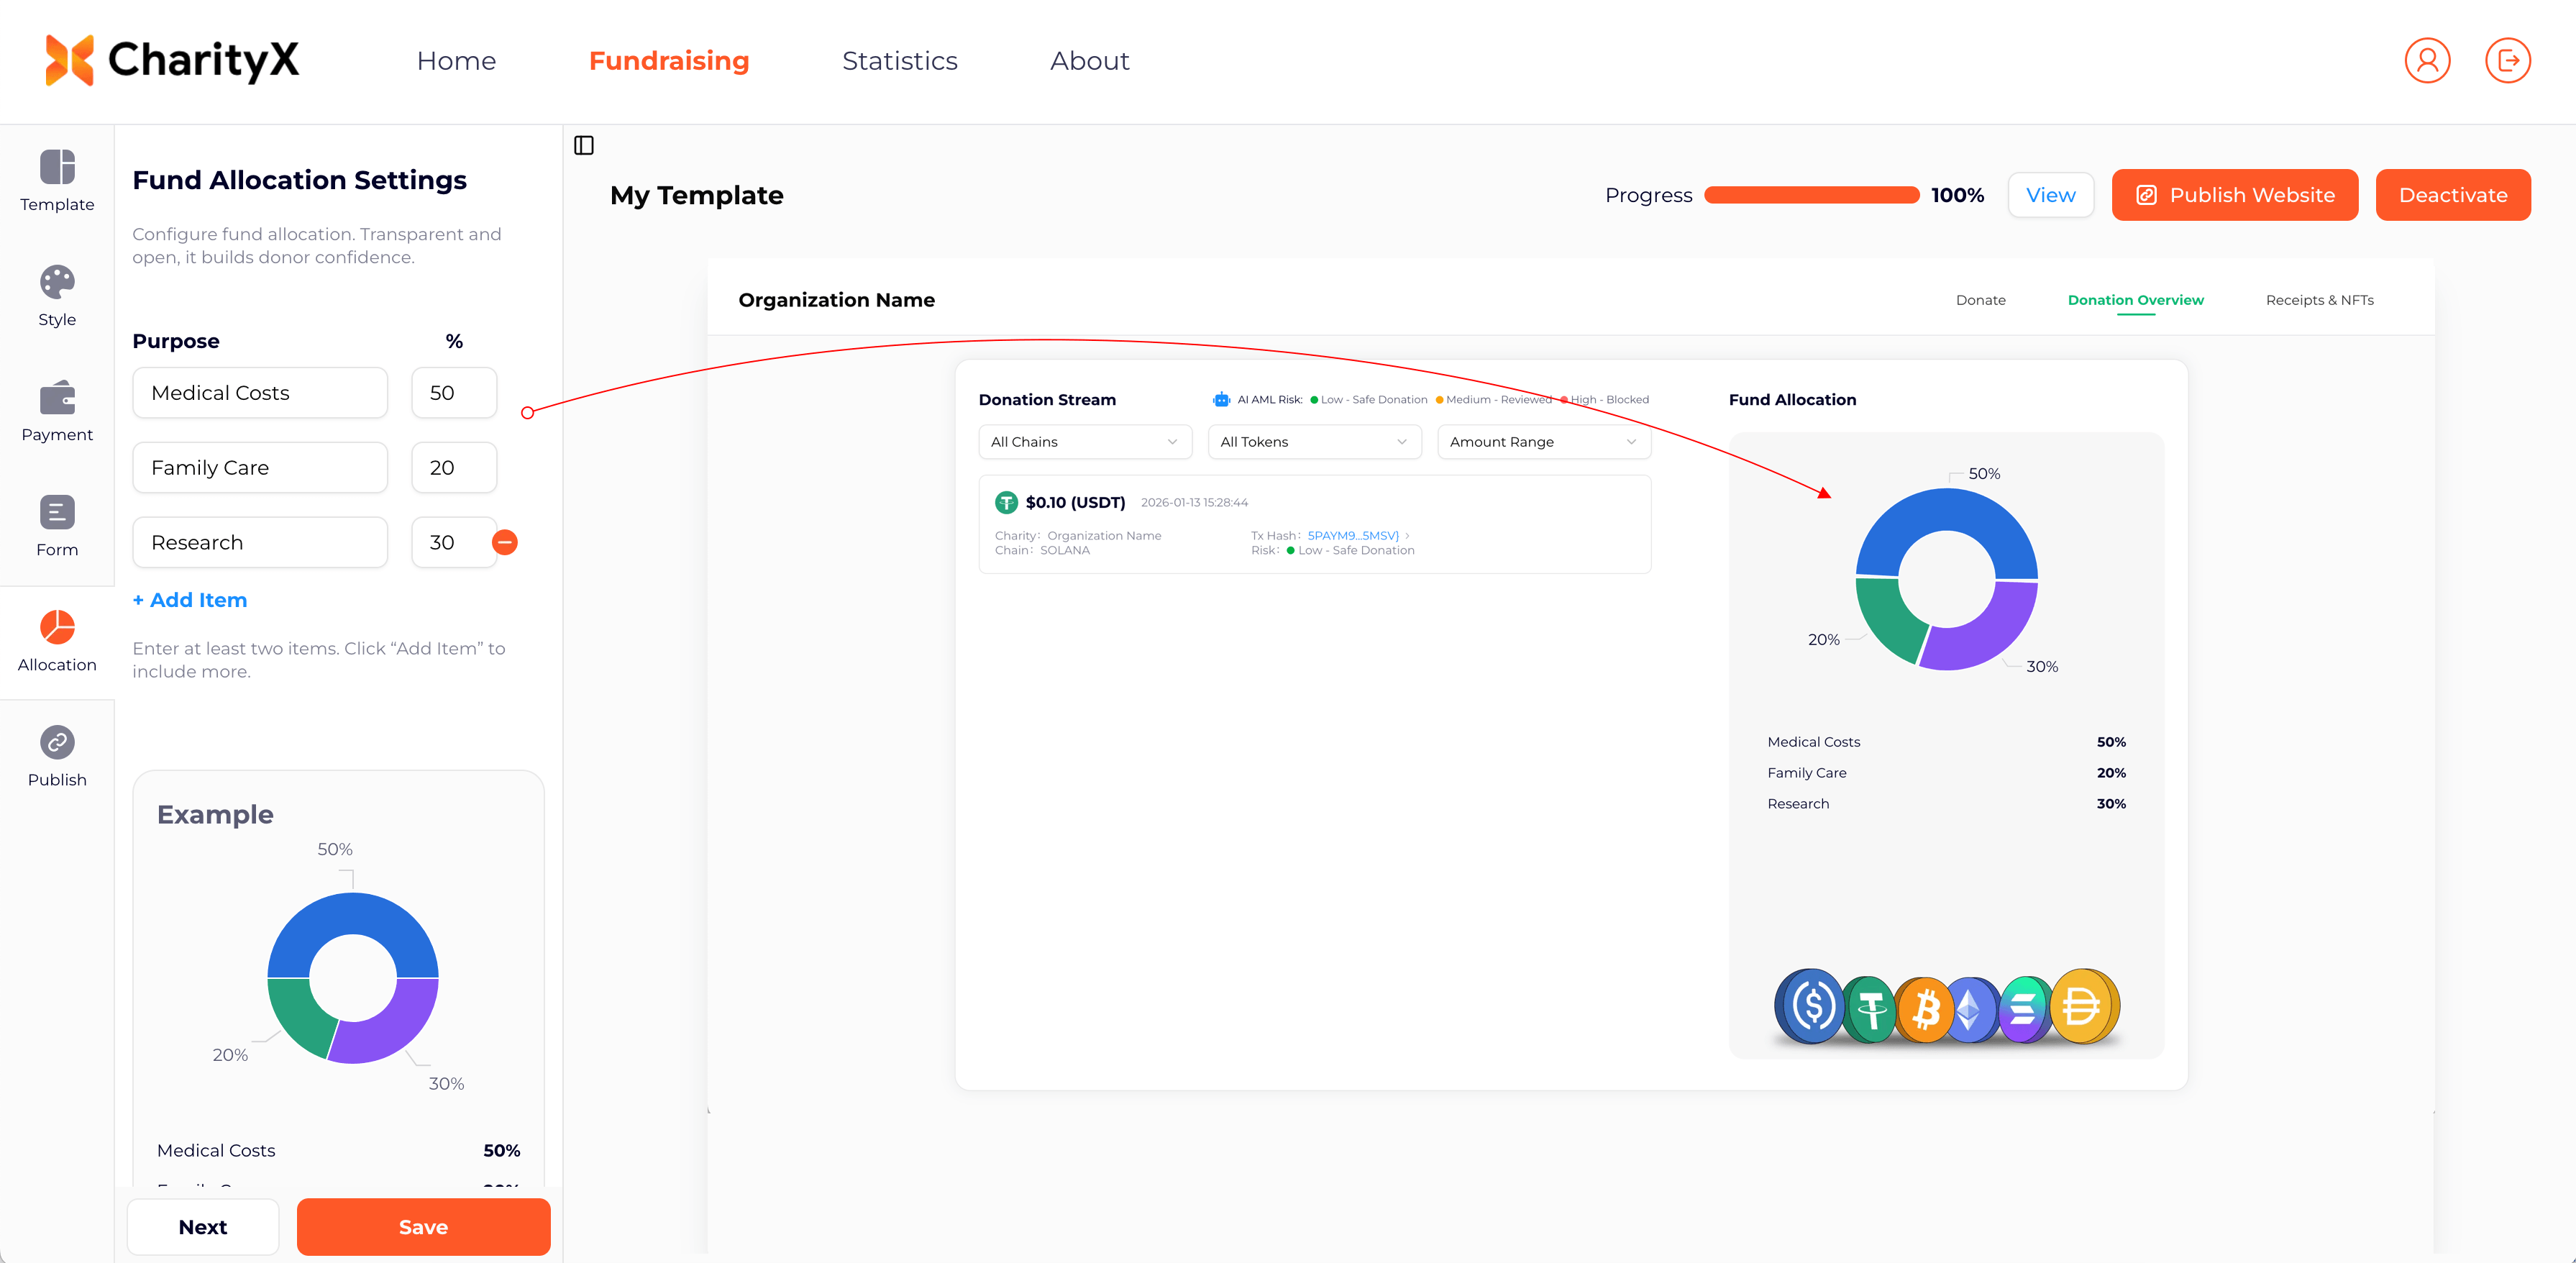The image size is (2576, 1263).
Task: Click the orange progress bar
Action: click(x=1811, y=195)
